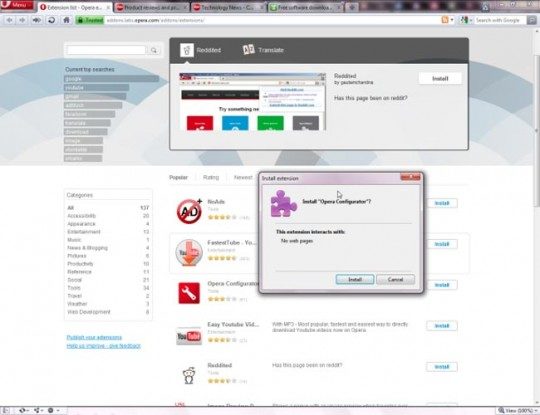Install the Easy Youtube Video extension

click(x=442, y=326)
